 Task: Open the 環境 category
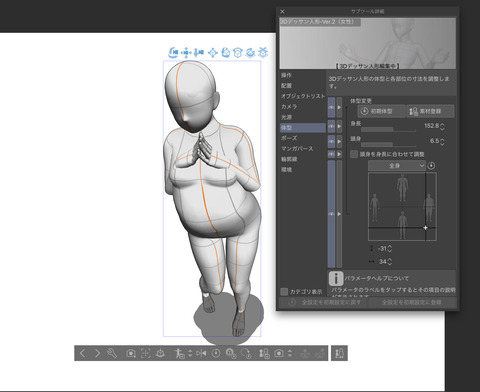286,170
